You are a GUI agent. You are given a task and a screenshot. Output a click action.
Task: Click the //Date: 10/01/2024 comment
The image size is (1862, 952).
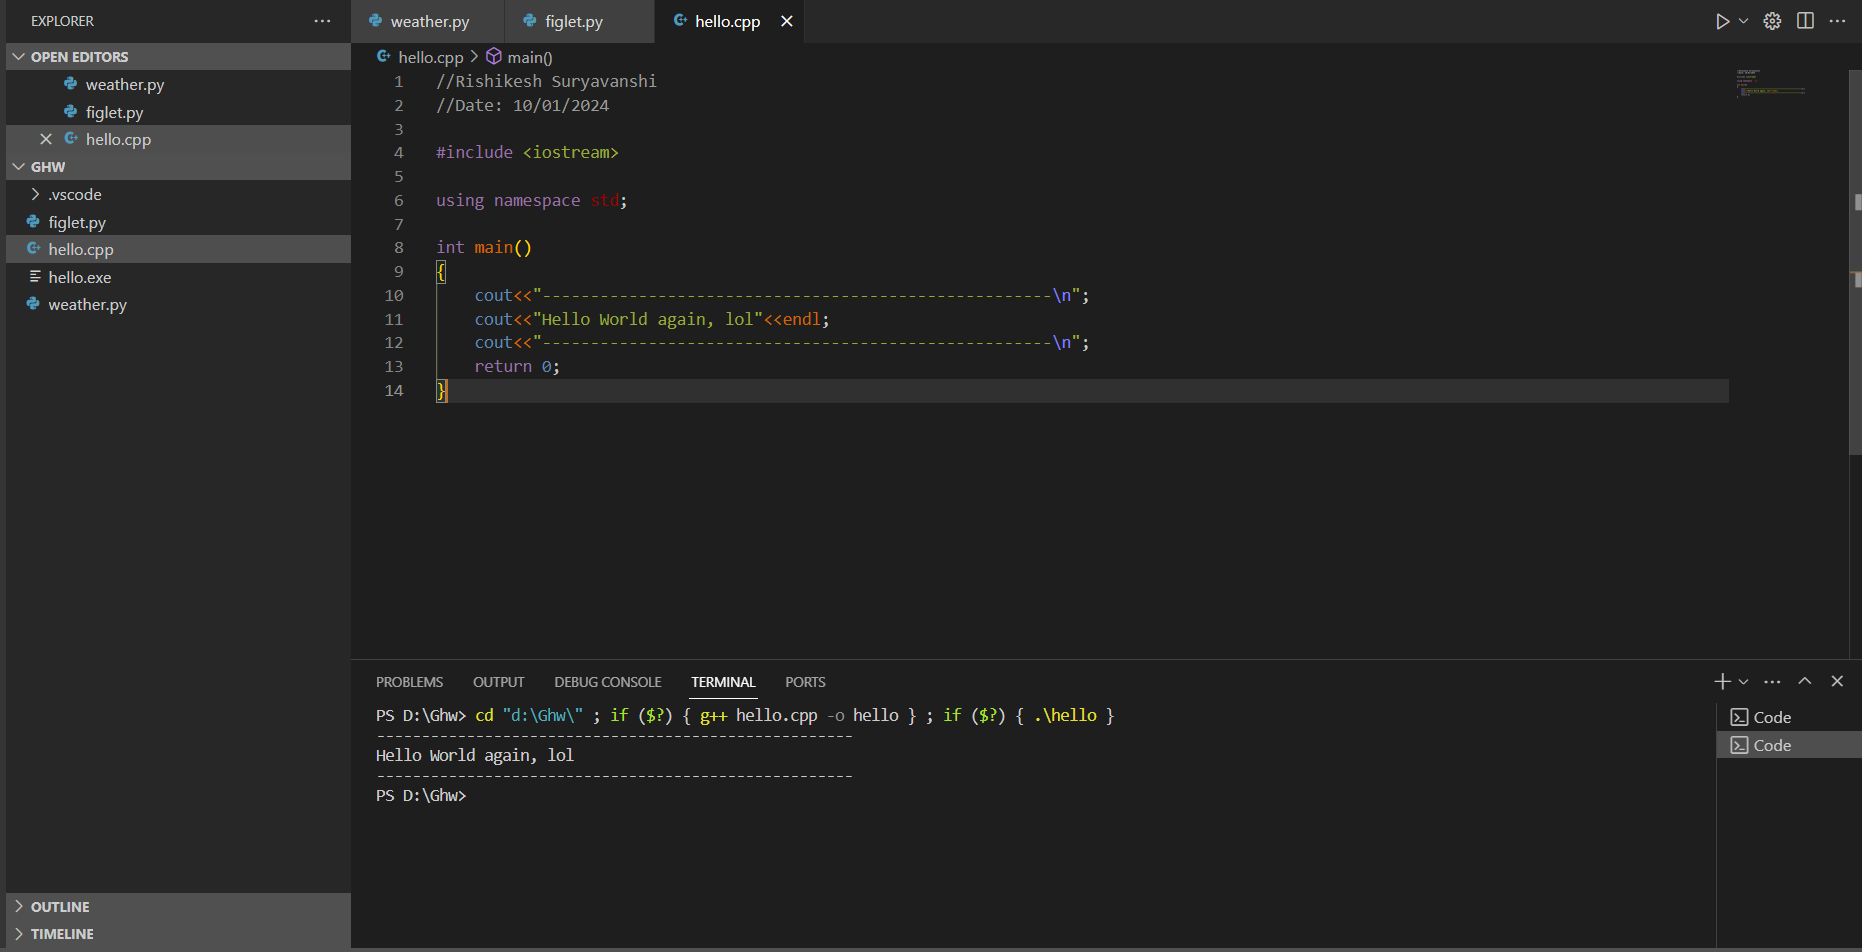click(522, 105)
